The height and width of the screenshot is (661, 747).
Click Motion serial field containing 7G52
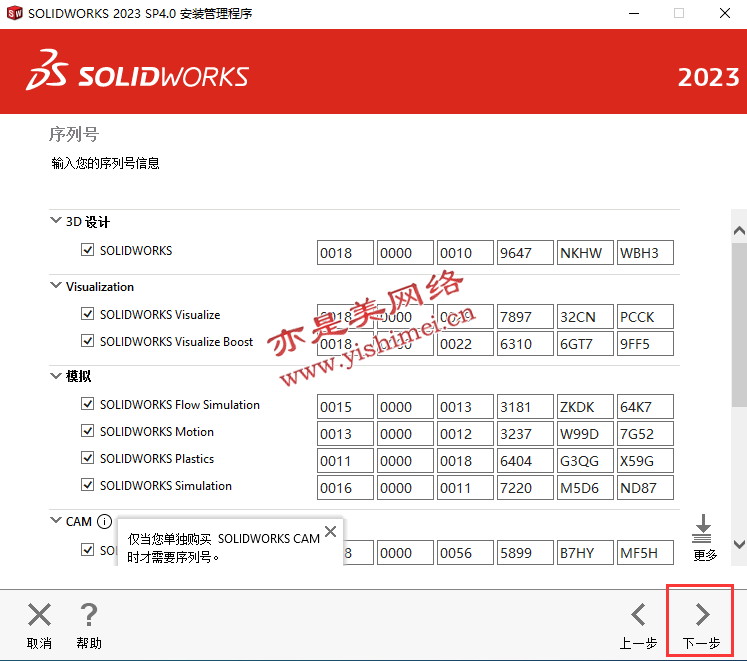(645, 434)
